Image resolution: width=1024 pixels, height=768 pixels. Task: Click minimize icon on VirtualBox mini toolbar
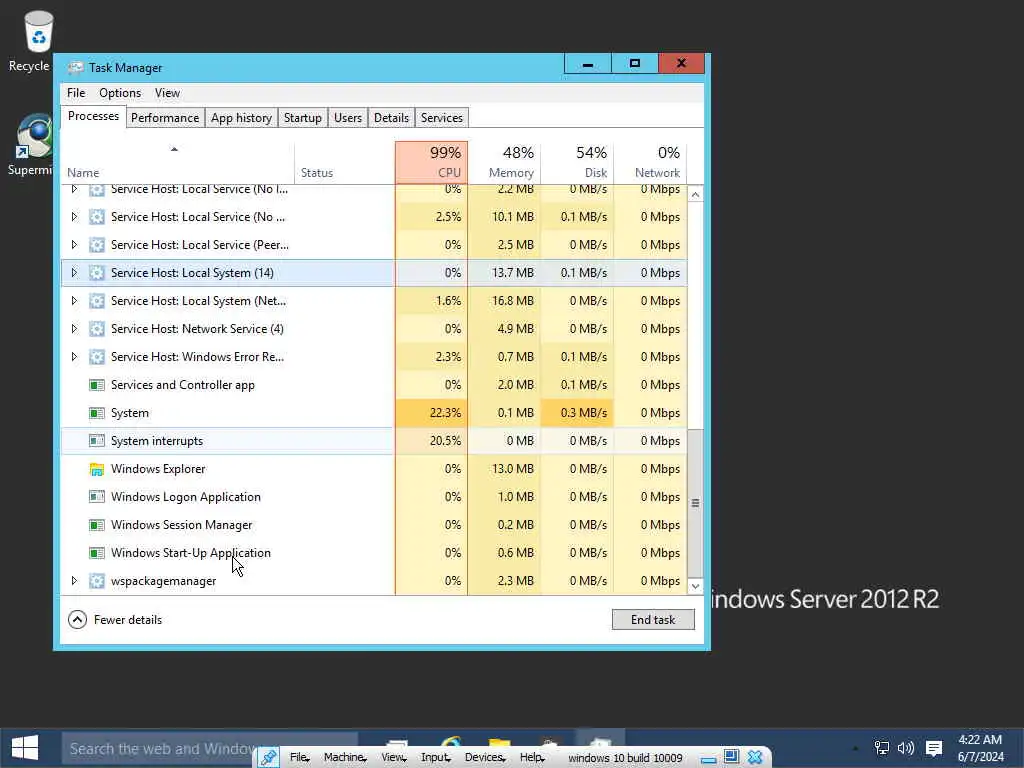[x=707, y=758]
